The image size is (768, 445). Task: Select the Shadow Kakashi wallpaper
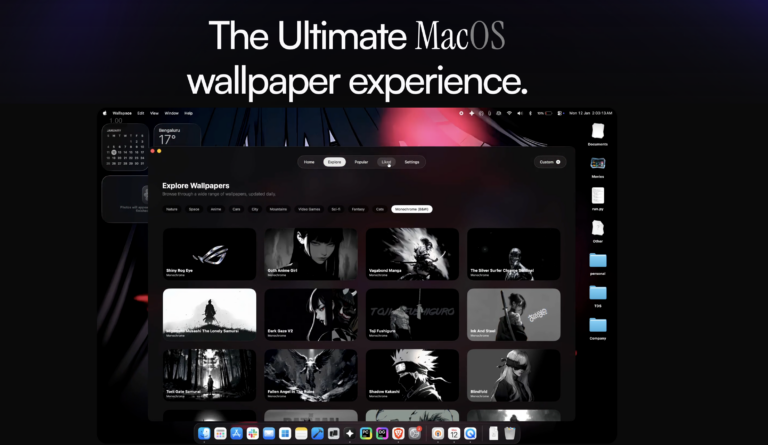(412, 375)
